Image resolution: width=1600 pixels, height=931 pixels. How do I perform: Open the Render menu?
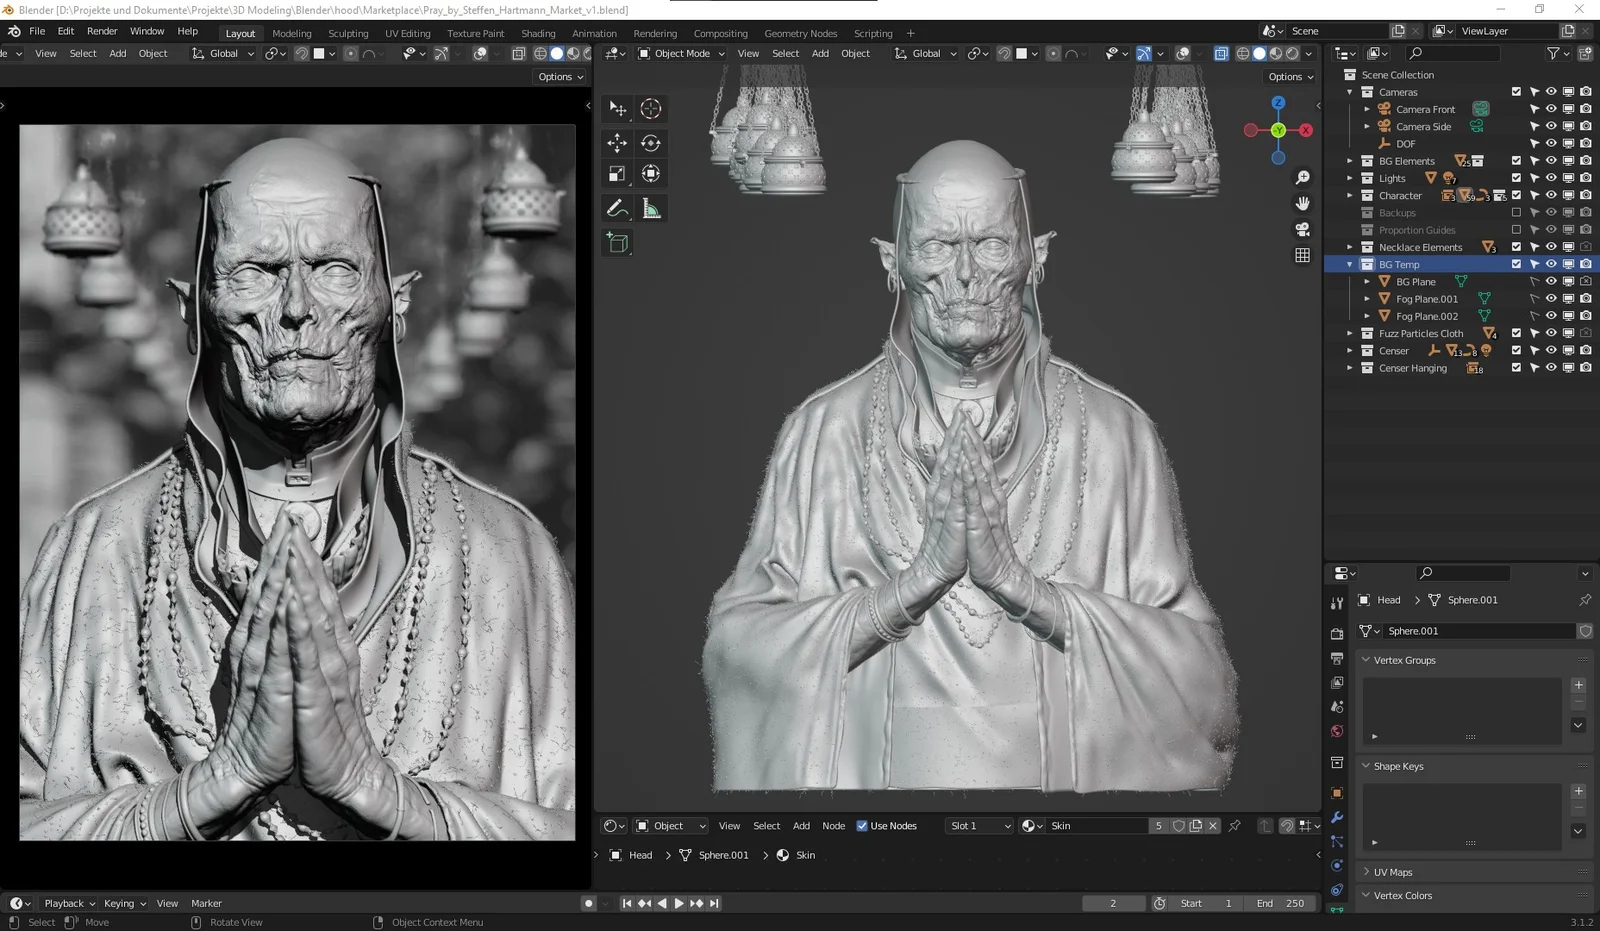(102, 30)
